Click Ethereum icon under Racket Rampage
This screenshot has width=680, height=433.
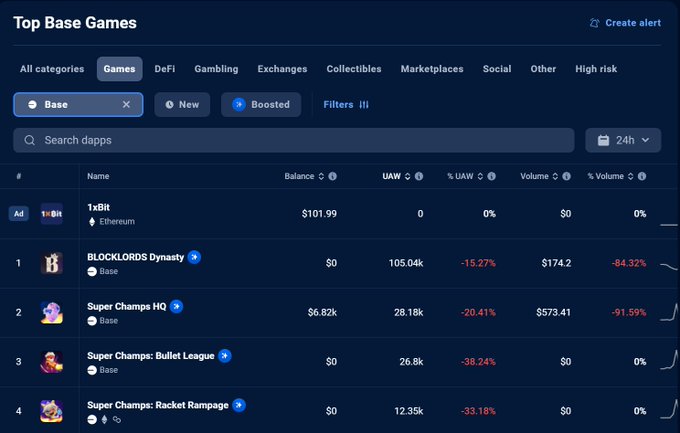click(x=104, y=420)
